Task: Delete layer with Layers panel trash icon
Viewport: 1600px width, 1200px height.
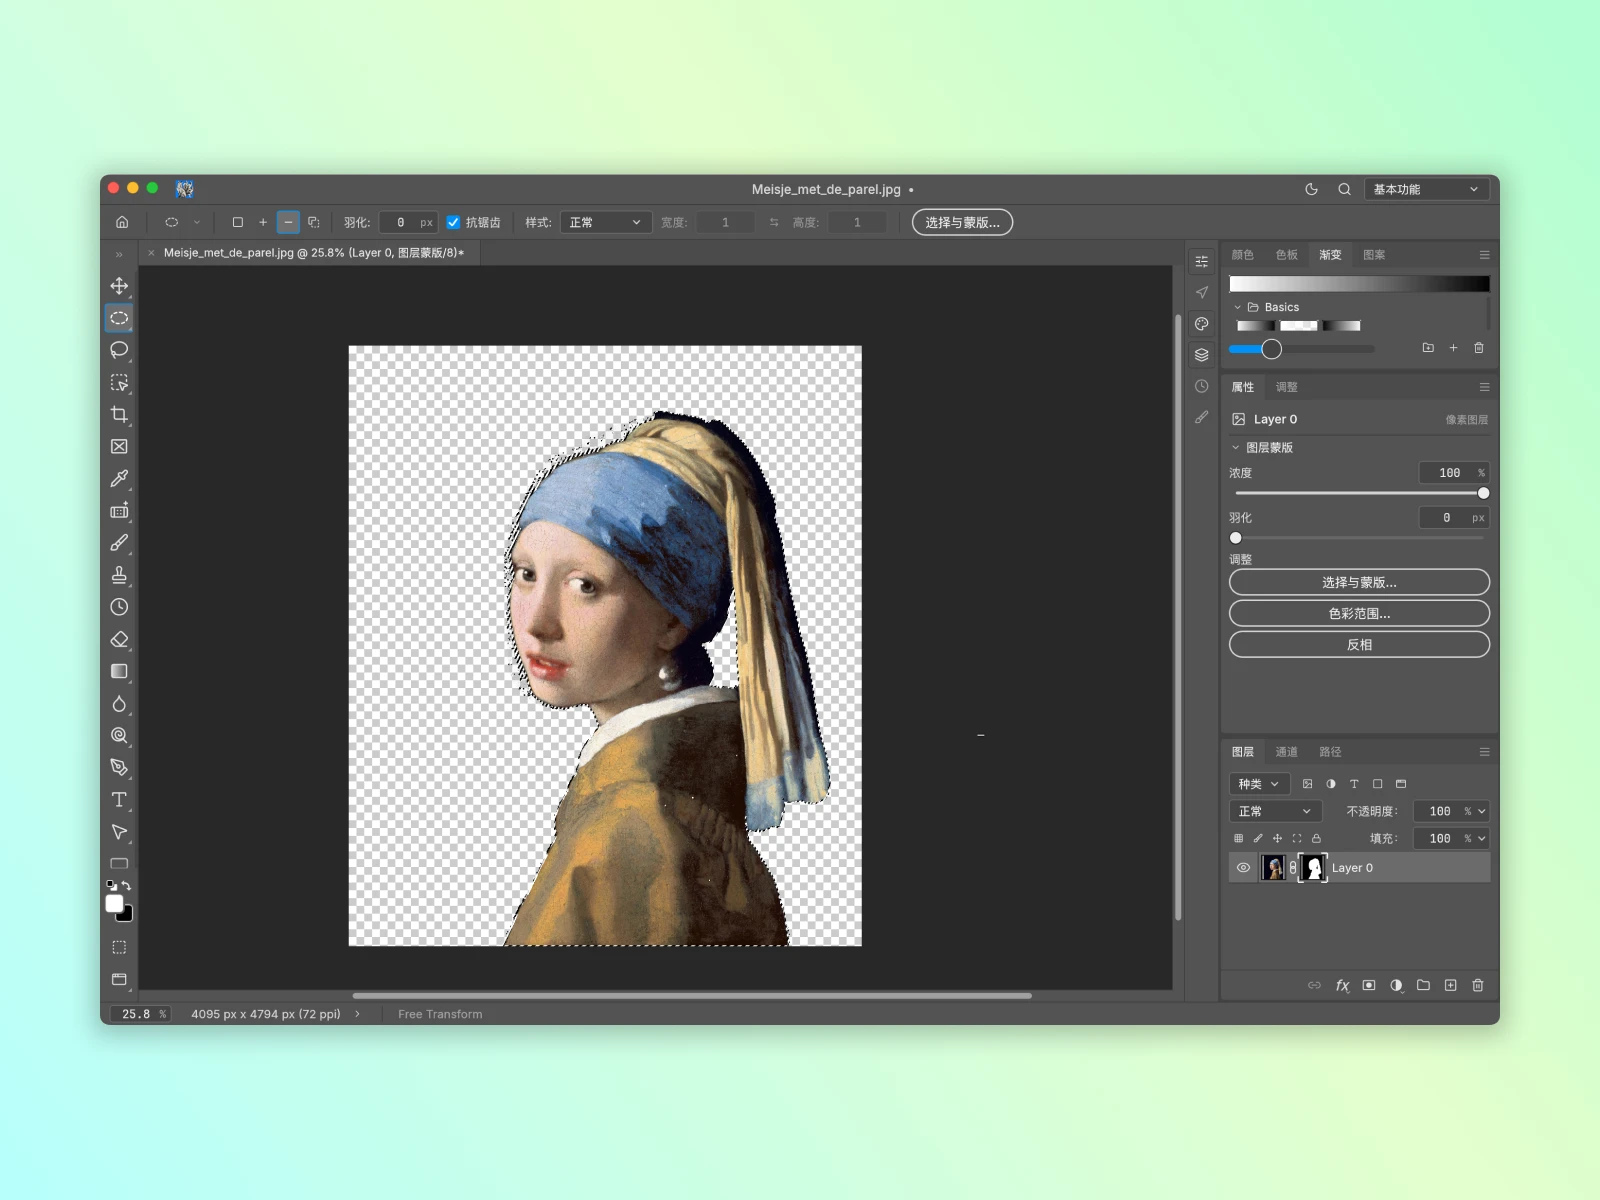Action: tap(1478, 986)
